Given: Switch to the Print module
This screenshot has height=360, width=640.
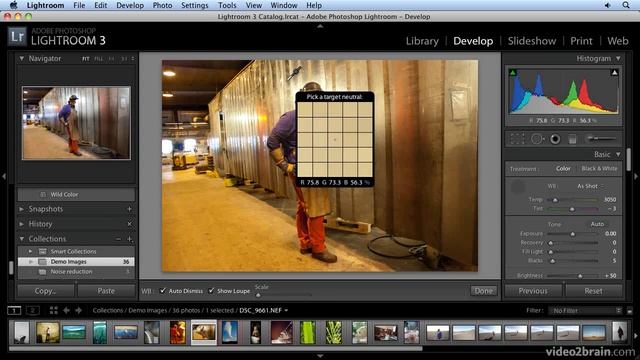Looking at the screenshot, I should (581, 41).
